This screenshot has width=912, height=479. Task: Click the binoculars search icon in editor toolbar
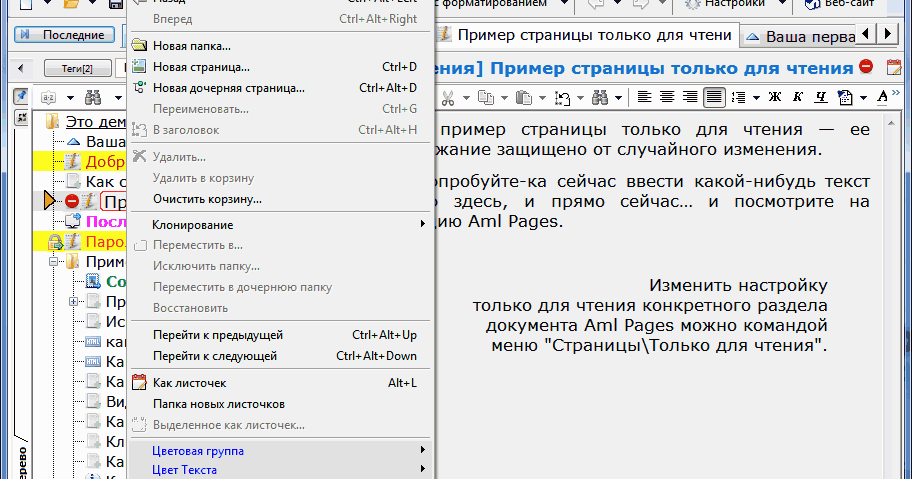tap(600, 97)
